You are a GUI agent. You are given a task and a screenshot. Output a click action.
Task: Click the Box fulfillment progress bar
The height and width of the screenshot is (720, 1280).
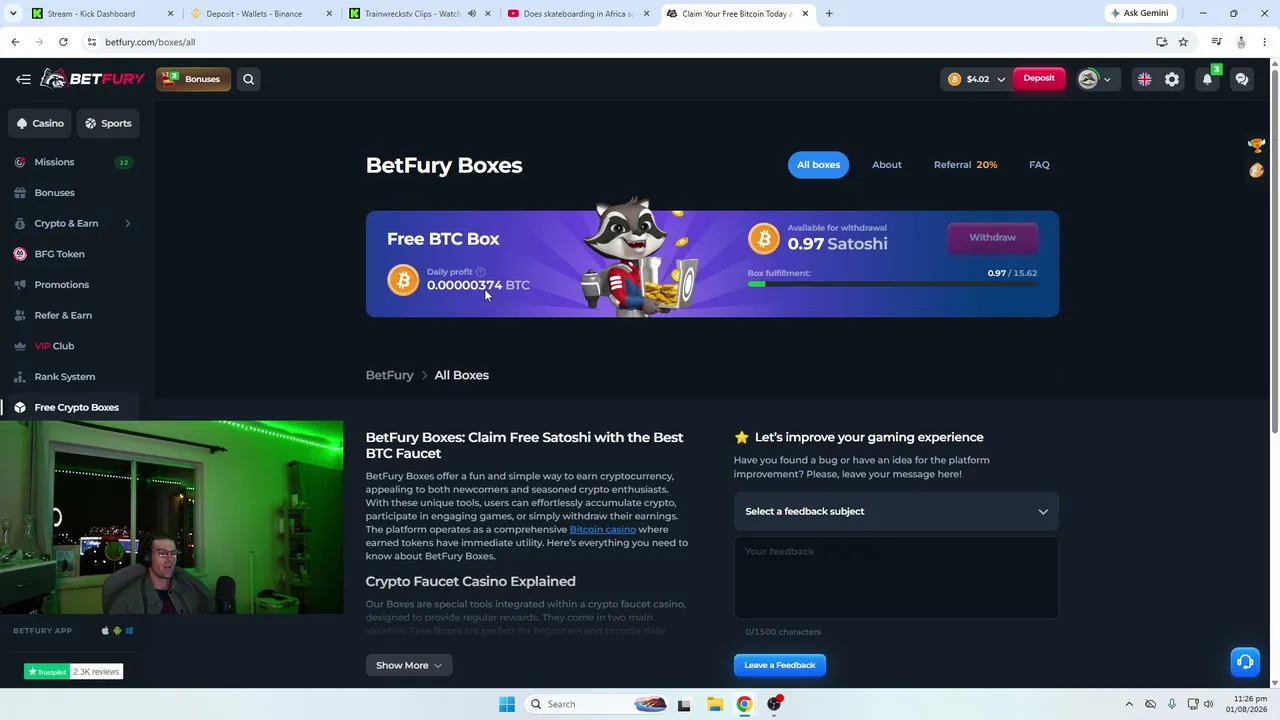point(892,284)
